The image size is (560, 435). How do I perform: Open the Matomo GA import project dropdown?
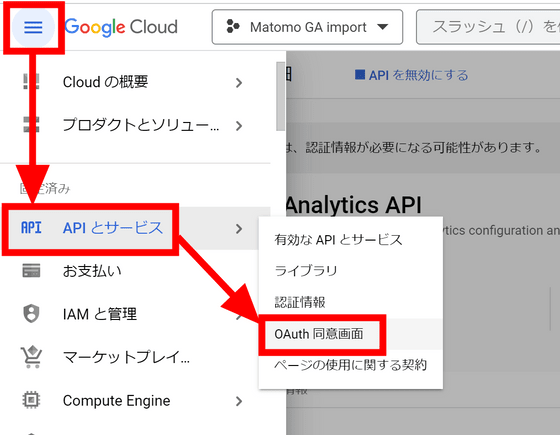[307, 27]
